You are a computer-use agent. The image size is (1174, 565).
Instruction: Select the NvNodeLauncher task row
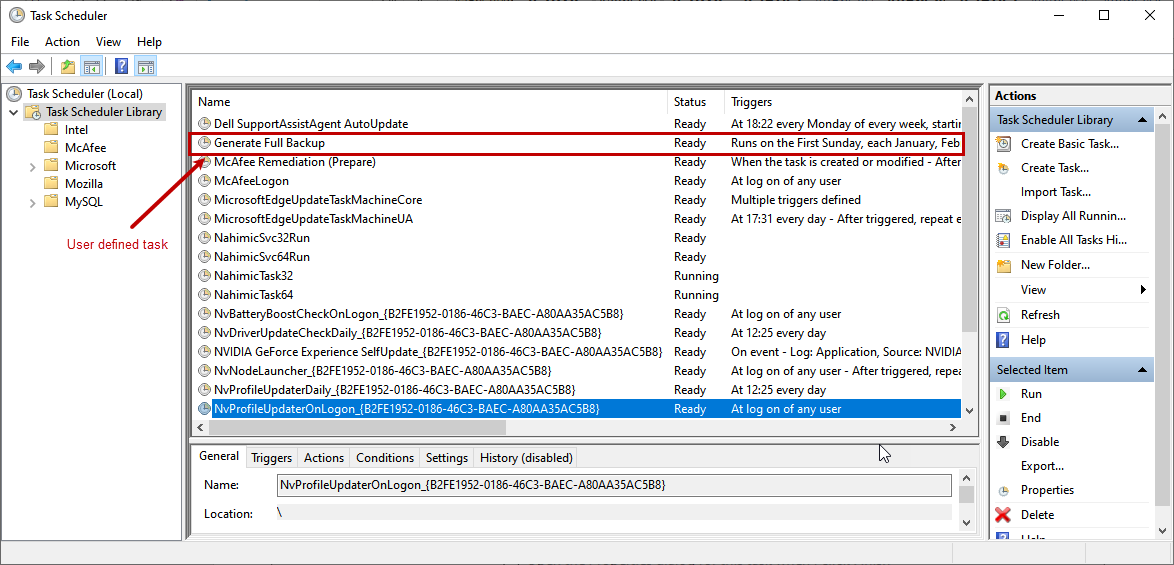pos(578,371)
